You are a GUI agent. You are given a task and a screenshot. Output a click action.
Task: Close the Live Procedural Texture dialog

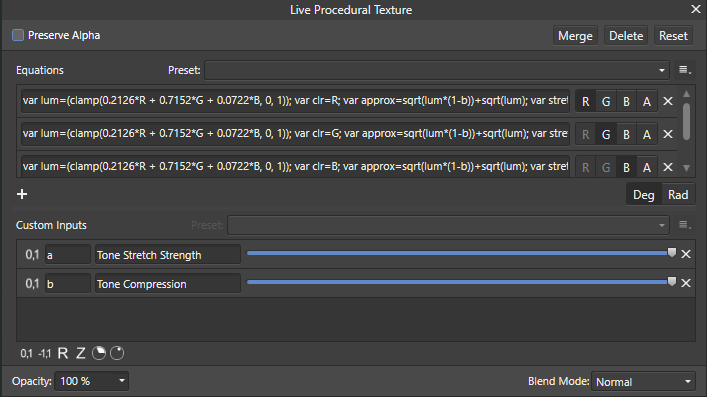click(696, 9)
